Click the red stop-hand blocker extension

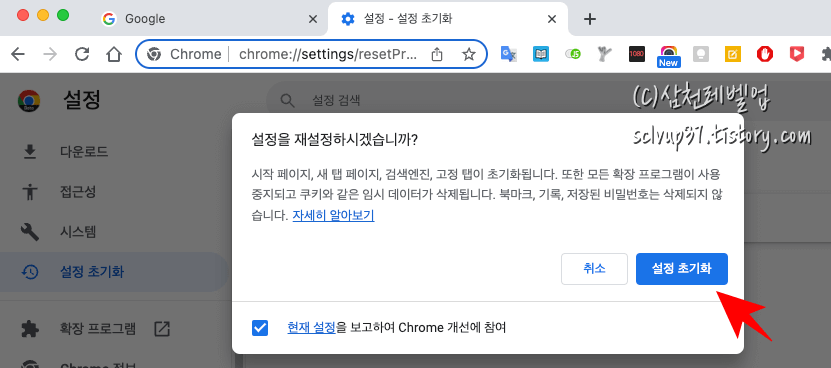tap(764, 54)
